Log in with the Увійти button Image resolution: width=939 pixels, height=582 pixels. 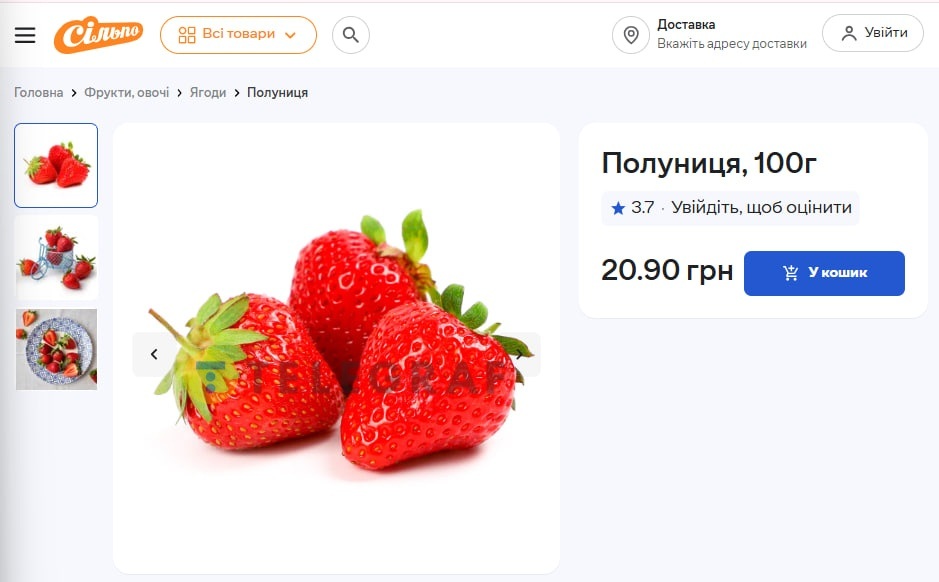[x=873, y=33]
